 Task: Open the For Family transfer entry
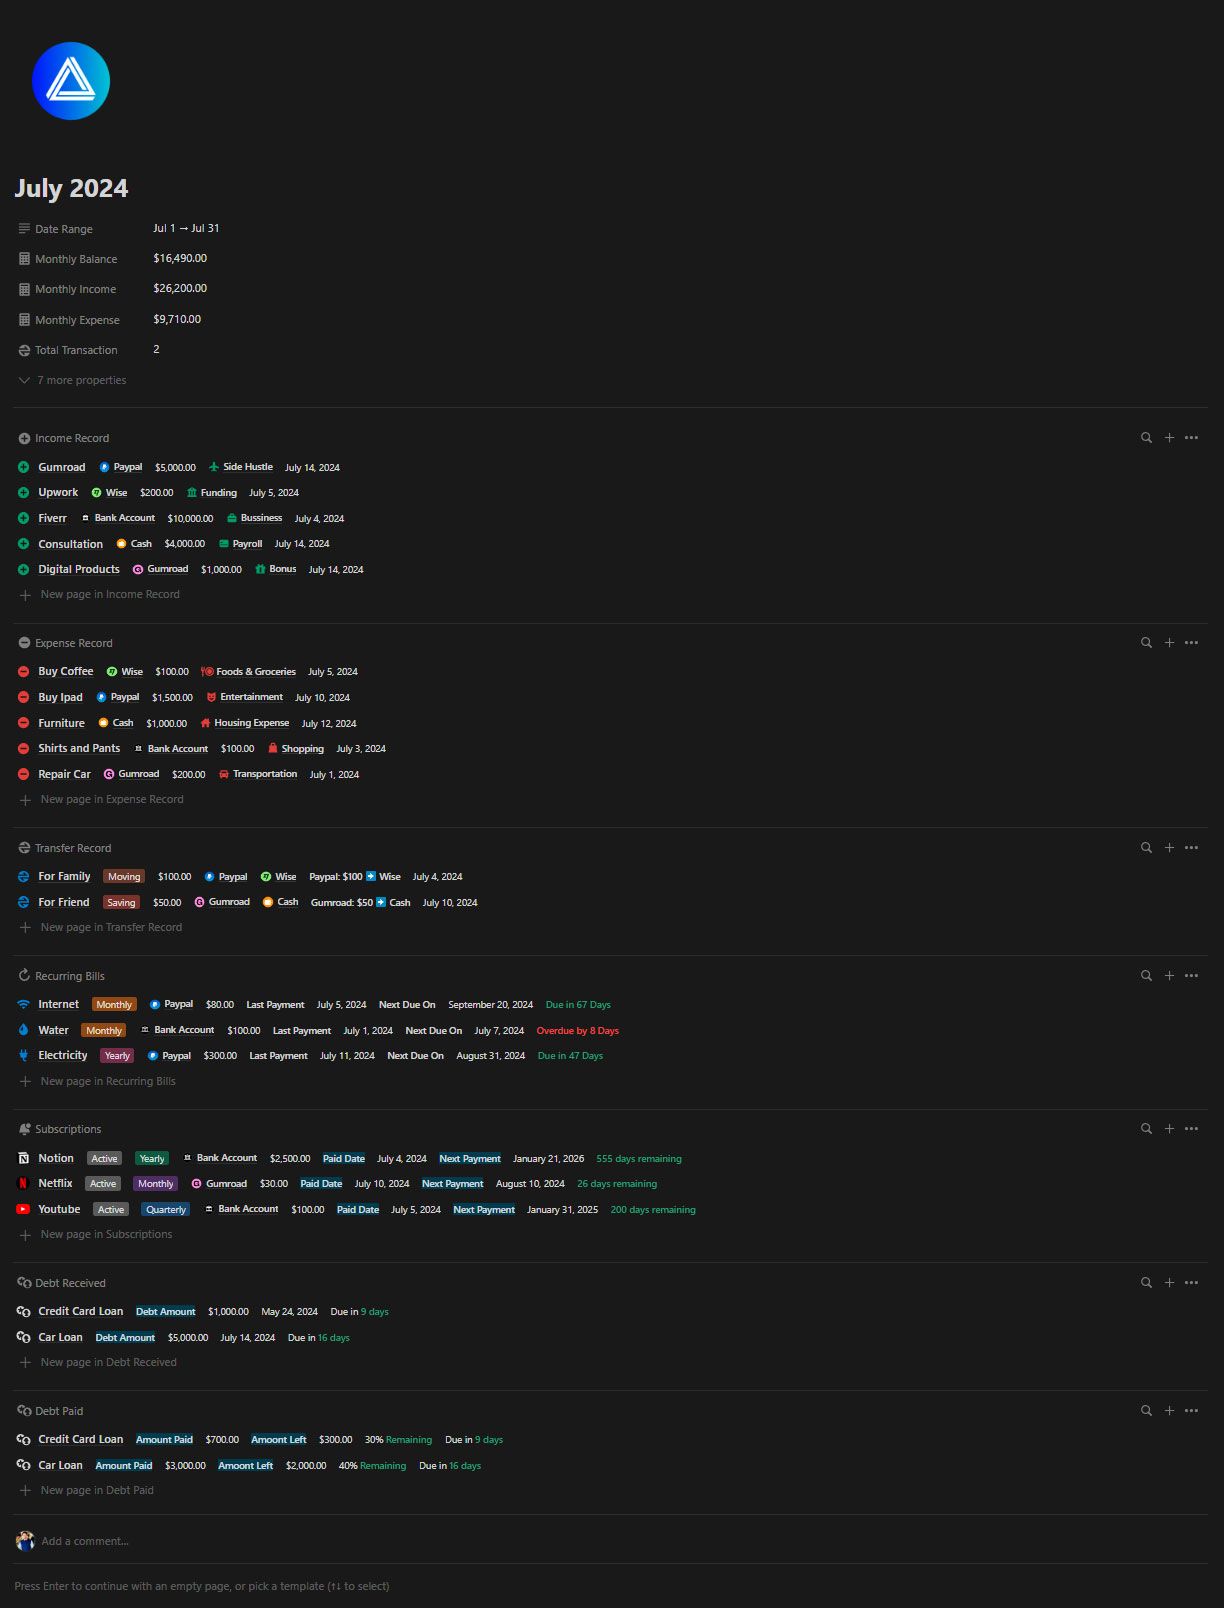coord(64,876)
